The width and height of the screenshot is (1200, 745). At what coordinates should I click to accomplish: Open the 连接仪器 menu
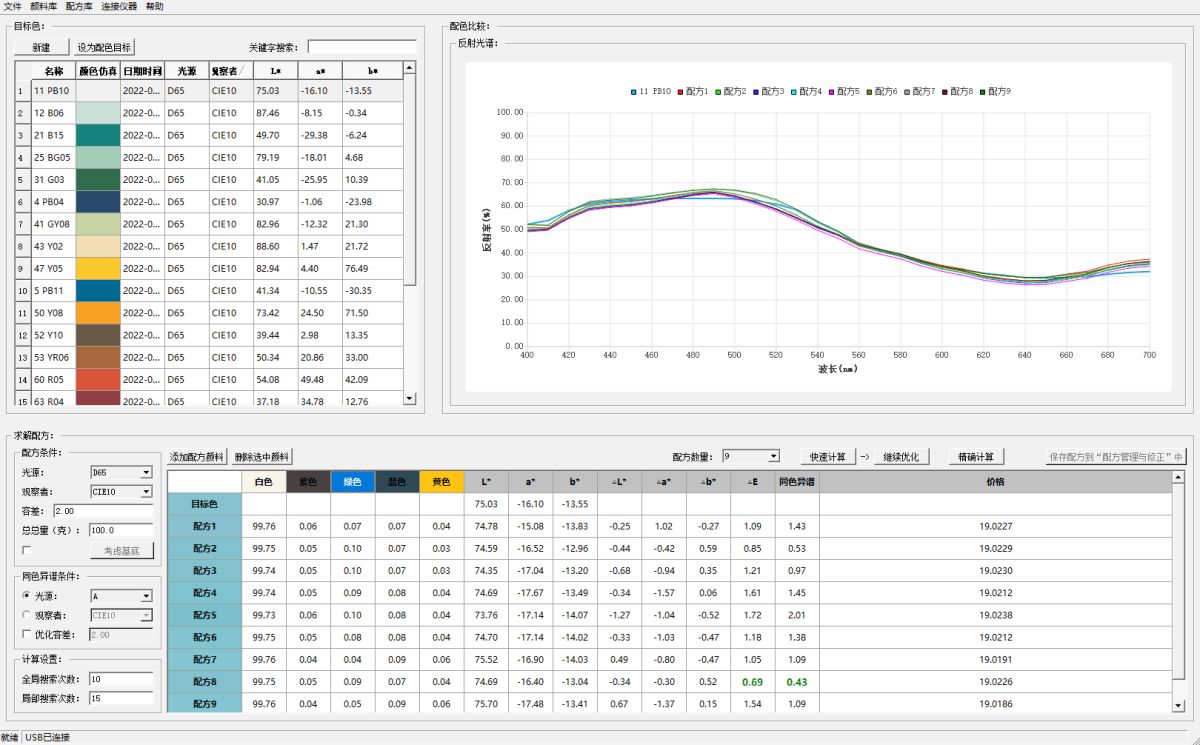pos(119,6)
